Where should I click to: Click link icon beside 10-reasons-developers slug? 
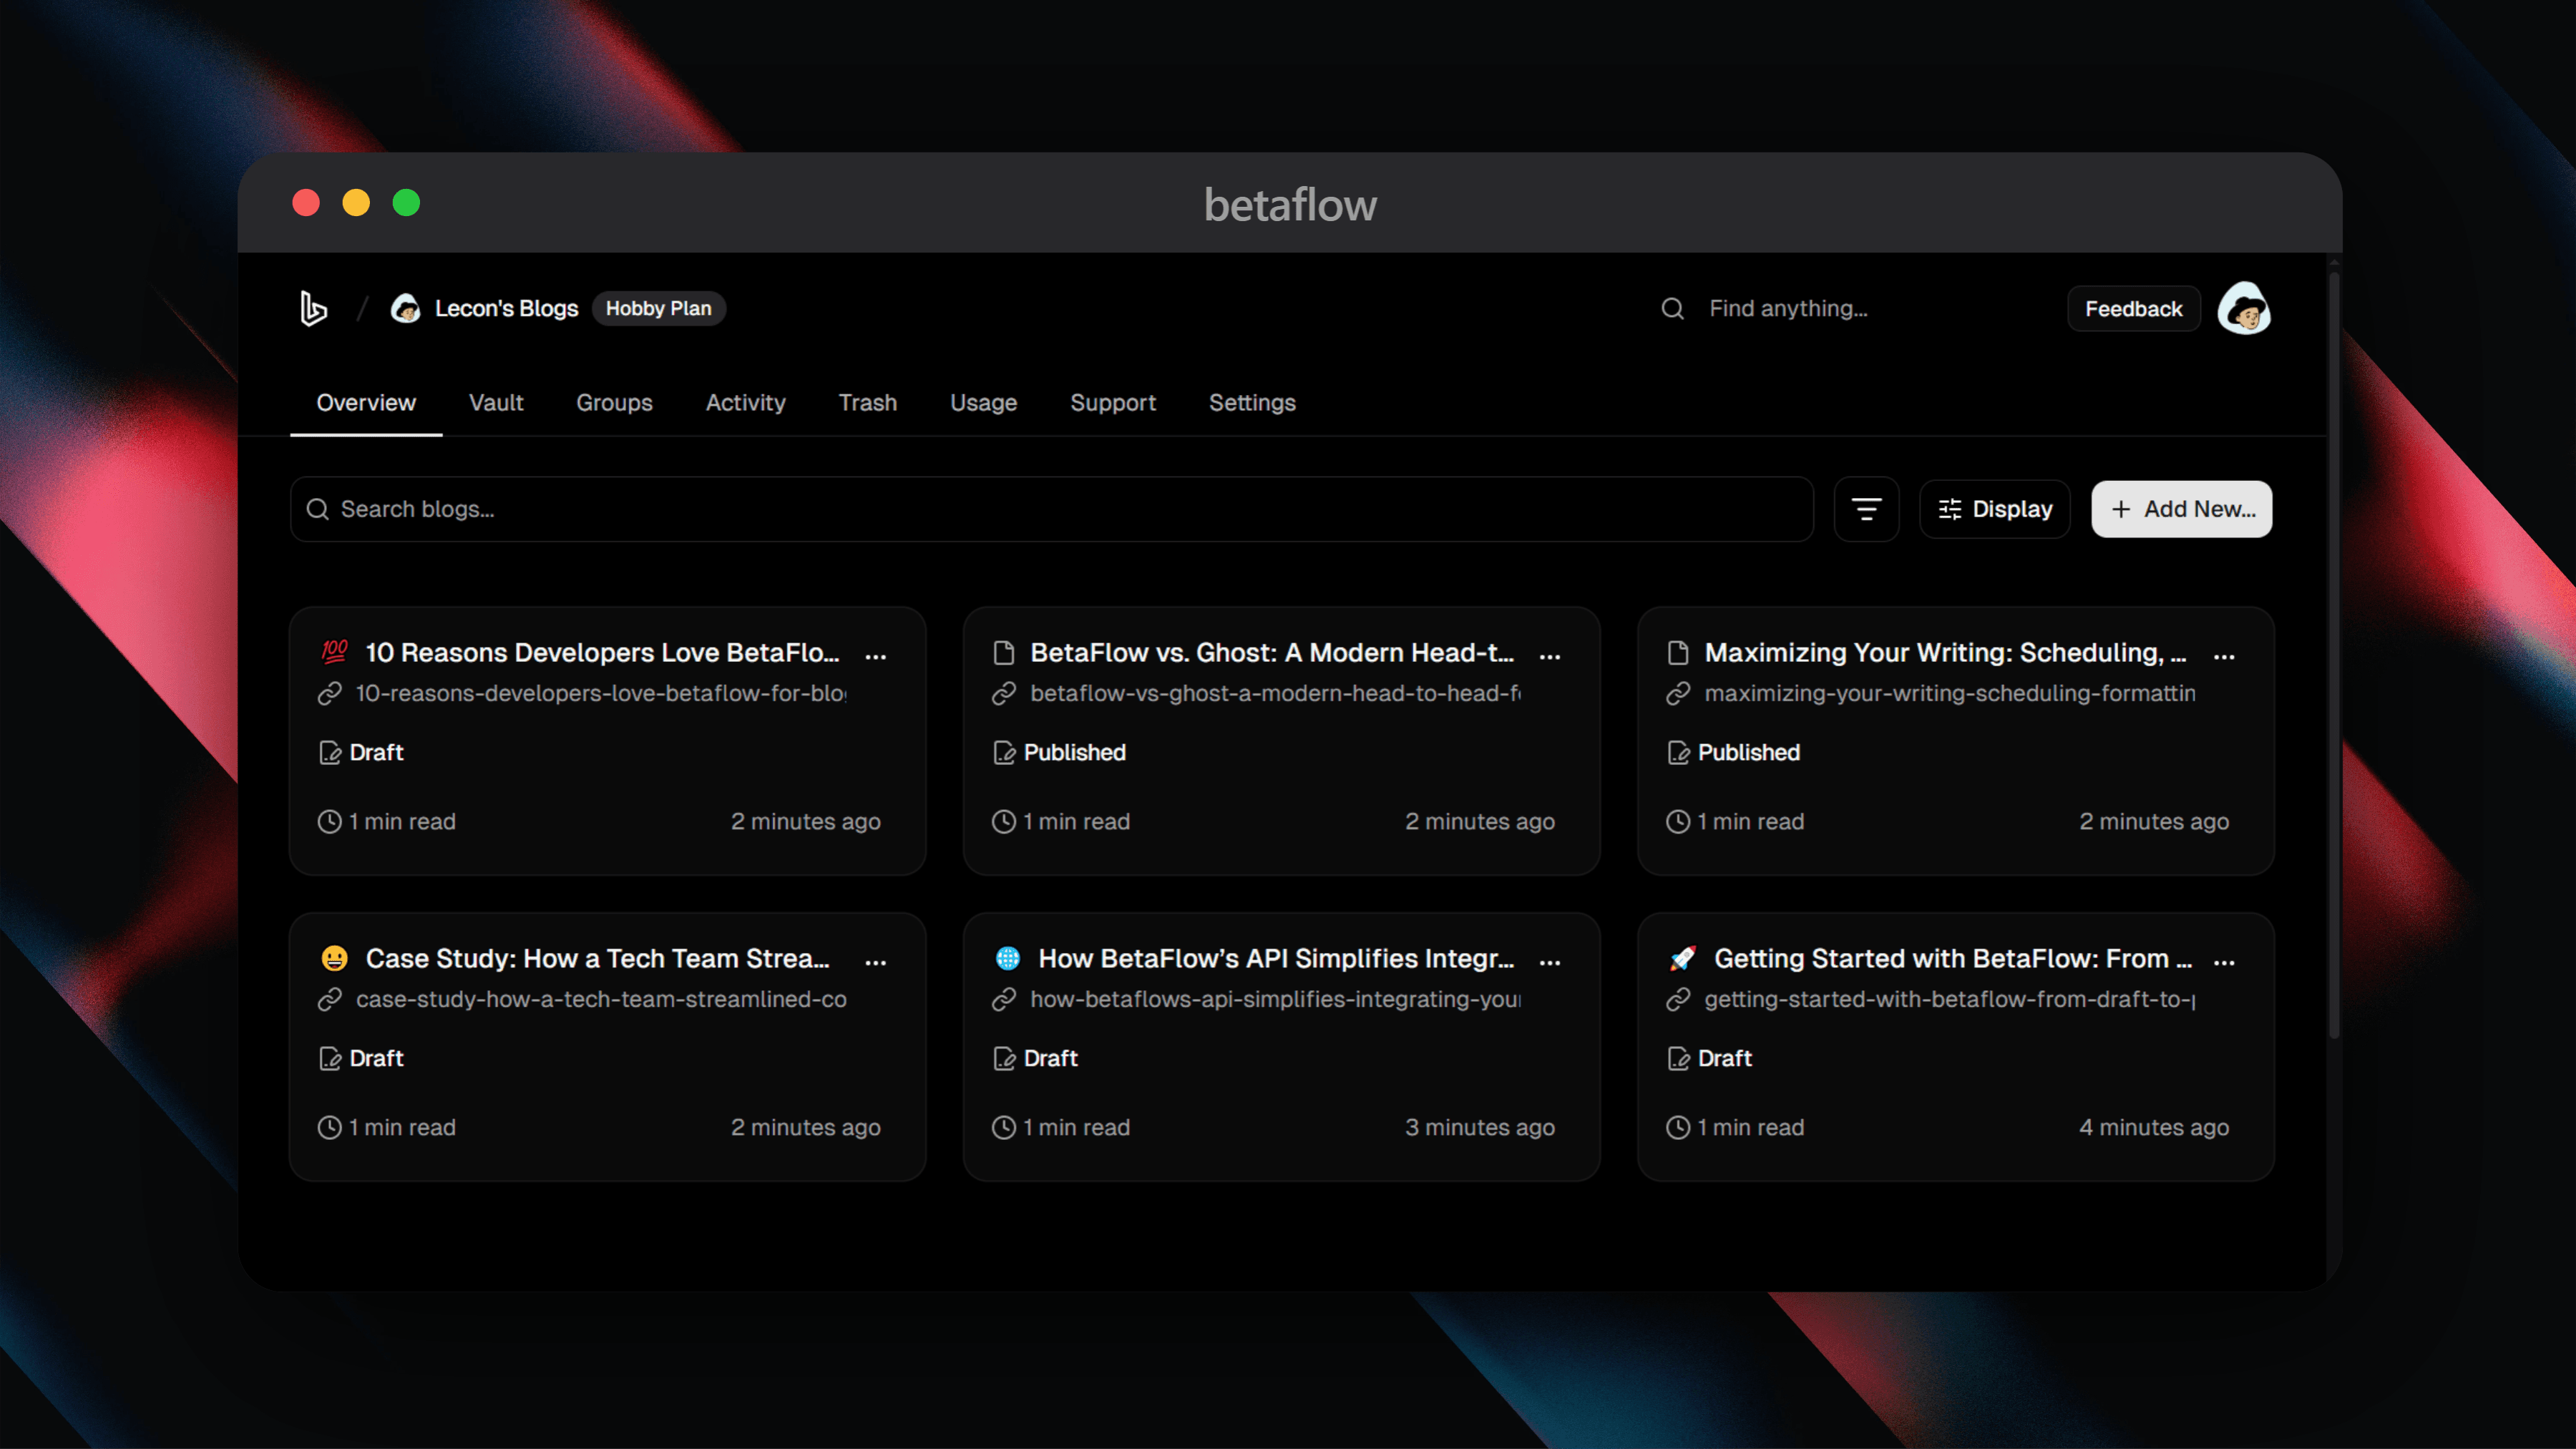tap(330, 694)
